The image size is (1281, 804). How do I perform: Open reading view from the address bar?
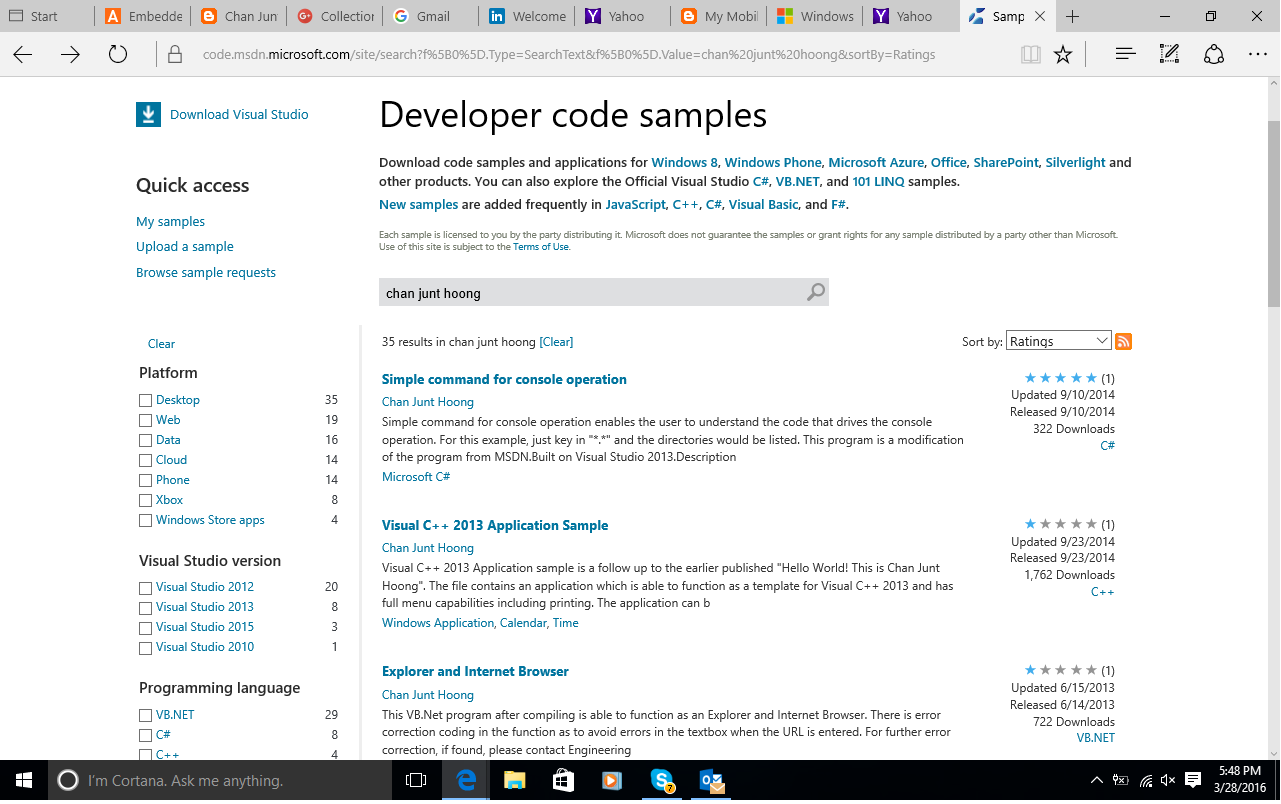(1030, 55)
